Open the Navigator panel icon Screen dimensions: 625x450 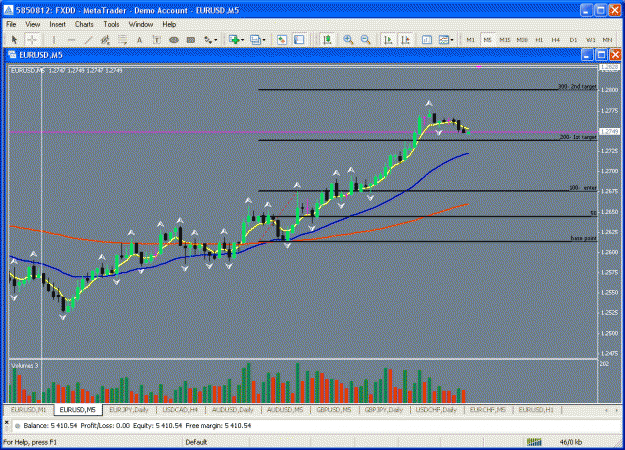[299, 39]
